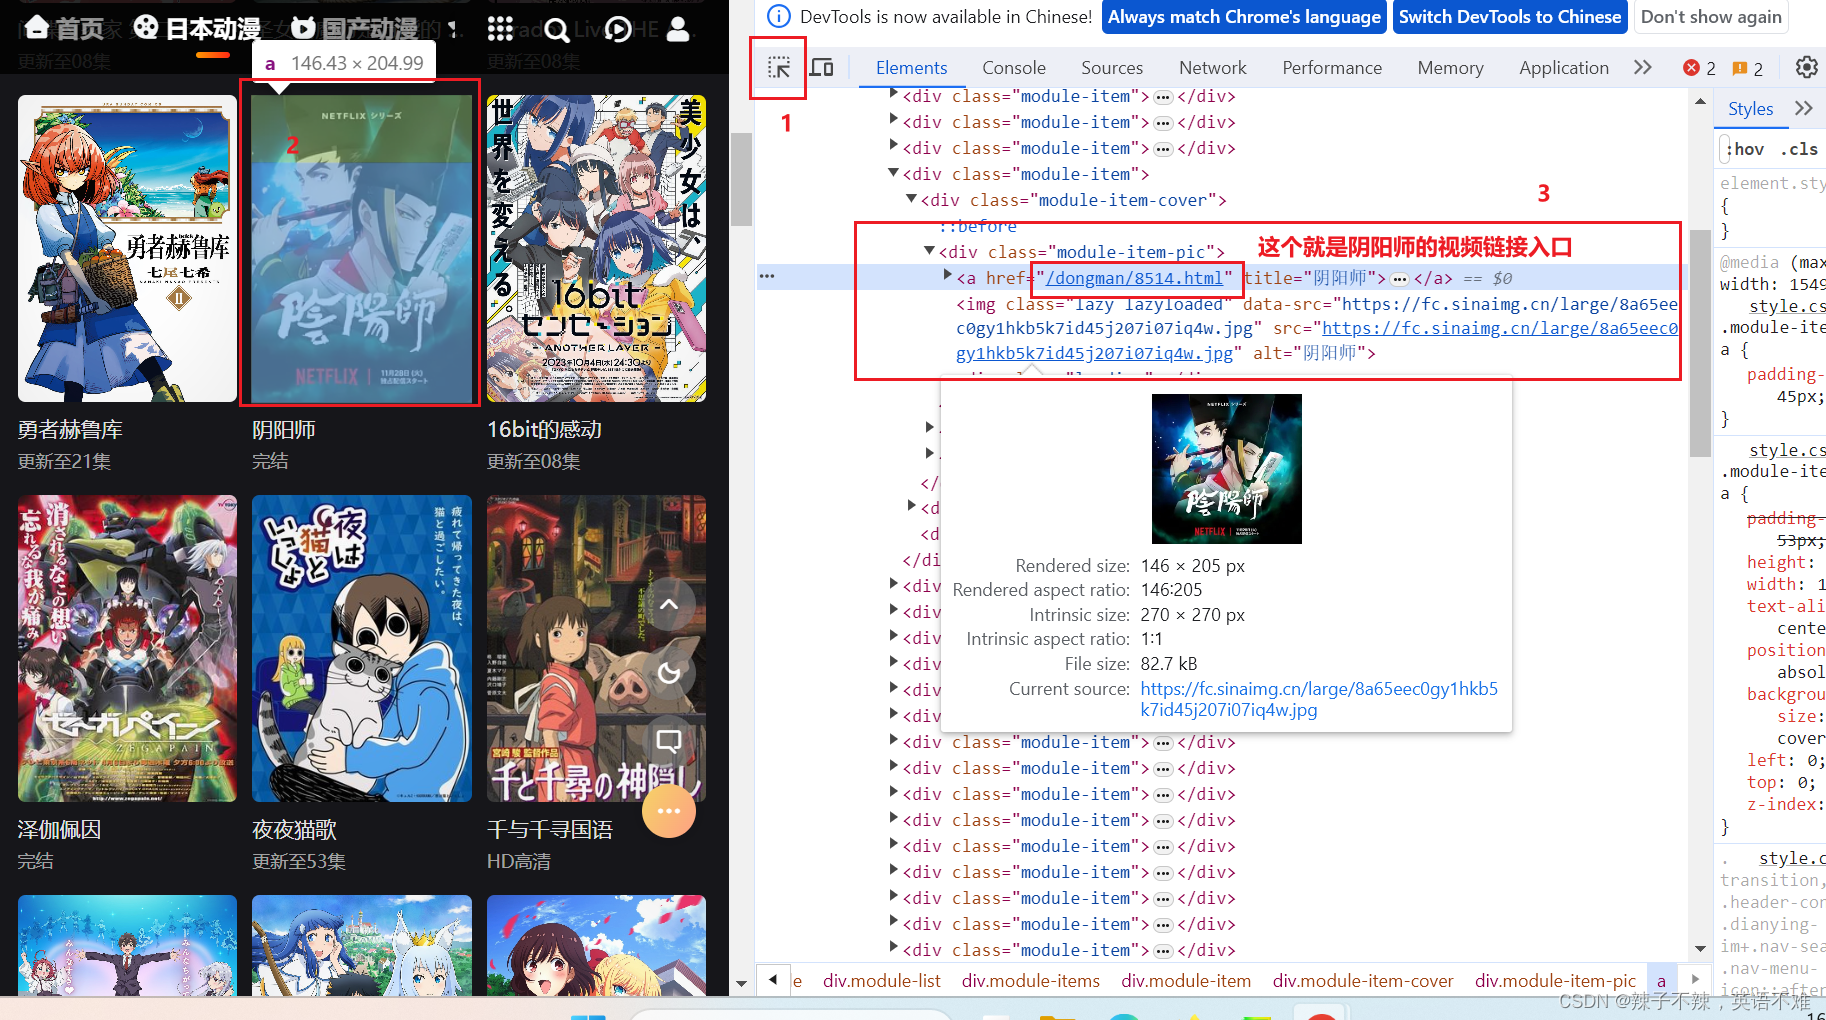Select div.module-items in breadcrumb bar

tap(1030, 981)
